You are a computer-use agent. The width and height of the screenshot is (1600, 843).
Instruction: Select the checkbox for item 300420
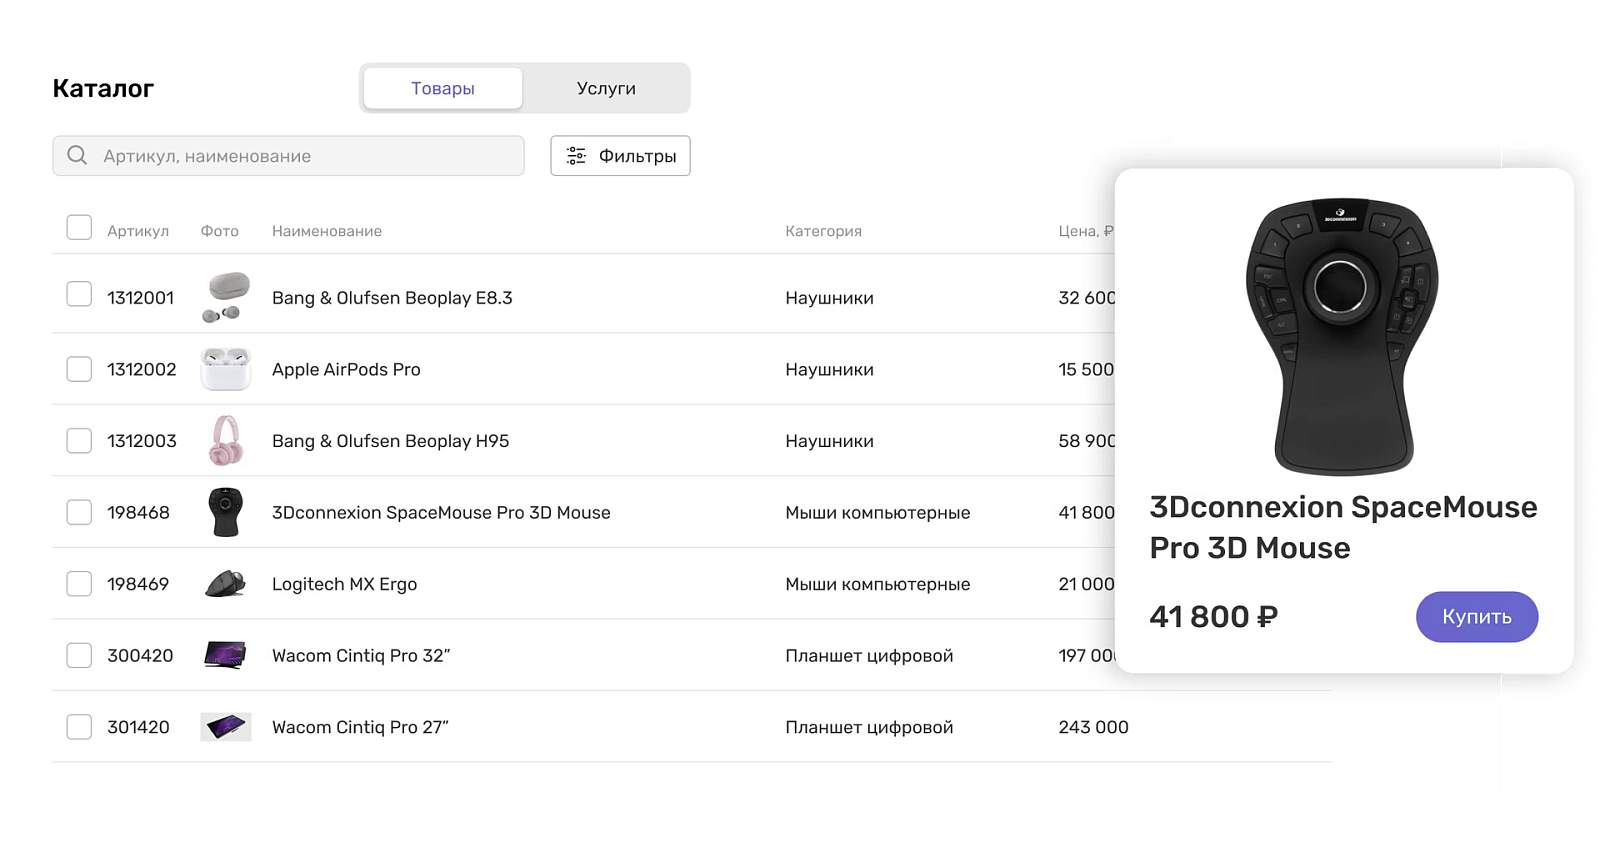coord(79,655)
